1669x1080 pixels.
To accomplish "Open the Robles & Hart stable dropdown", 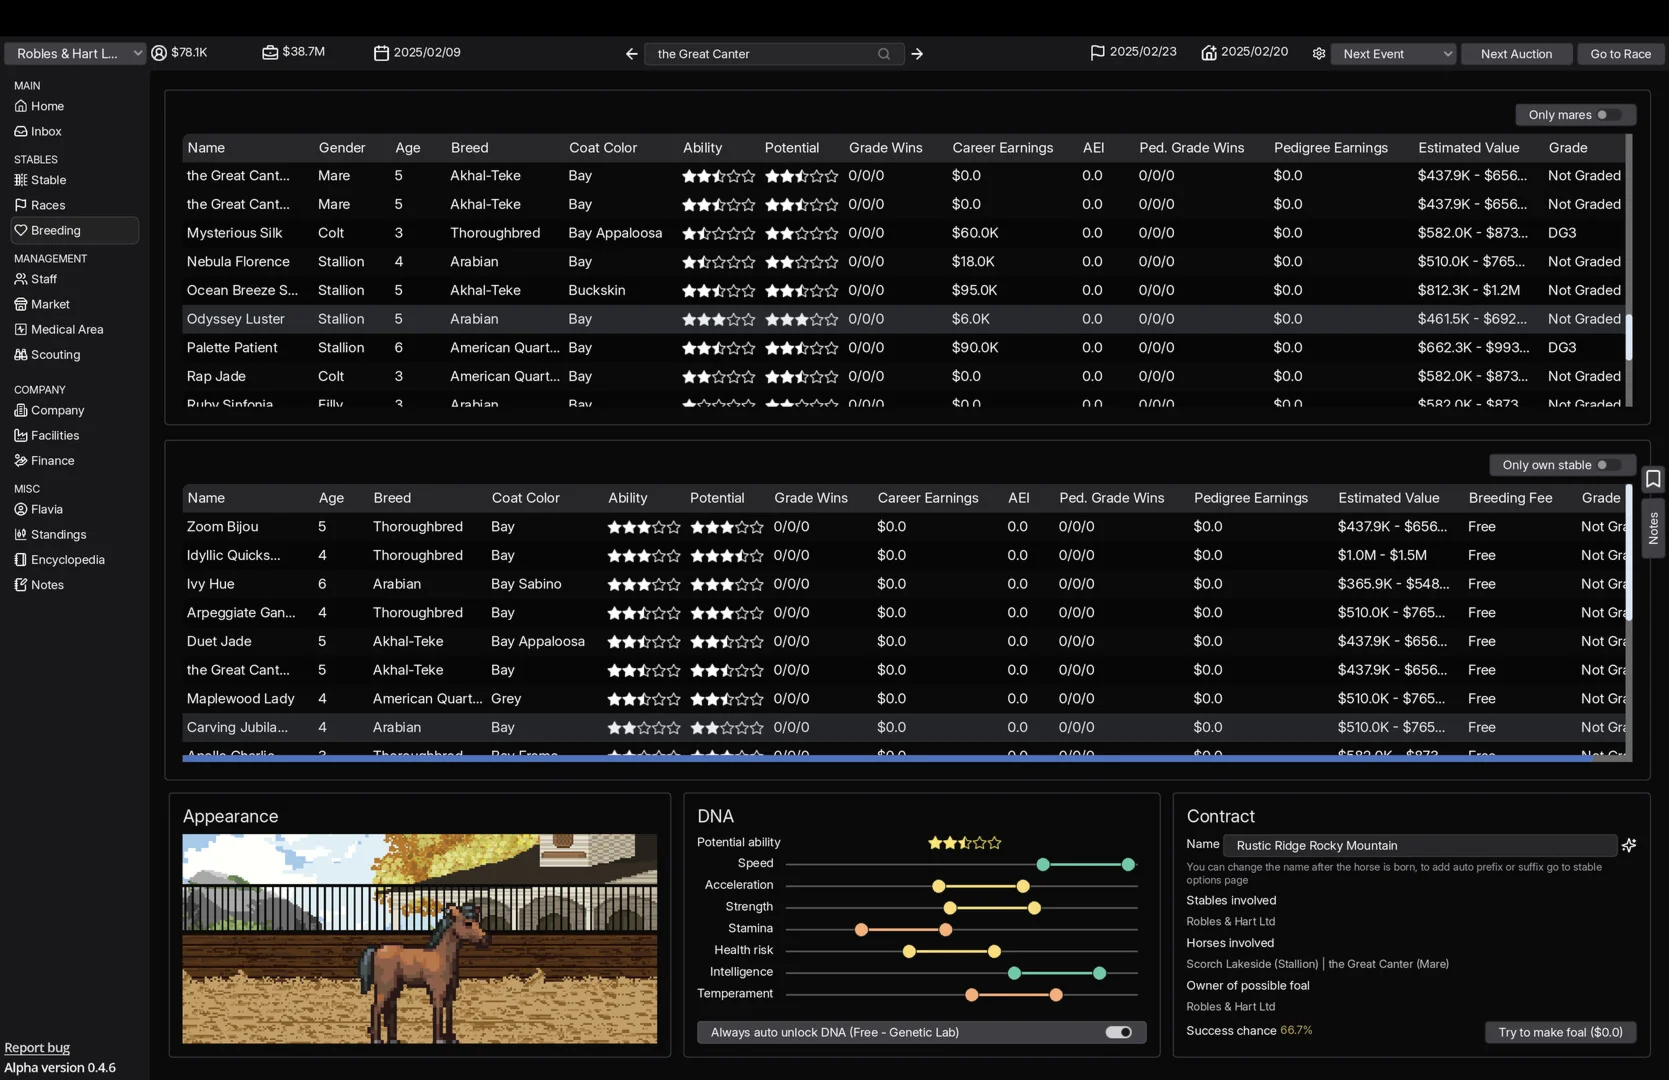I will coord(76,54).
